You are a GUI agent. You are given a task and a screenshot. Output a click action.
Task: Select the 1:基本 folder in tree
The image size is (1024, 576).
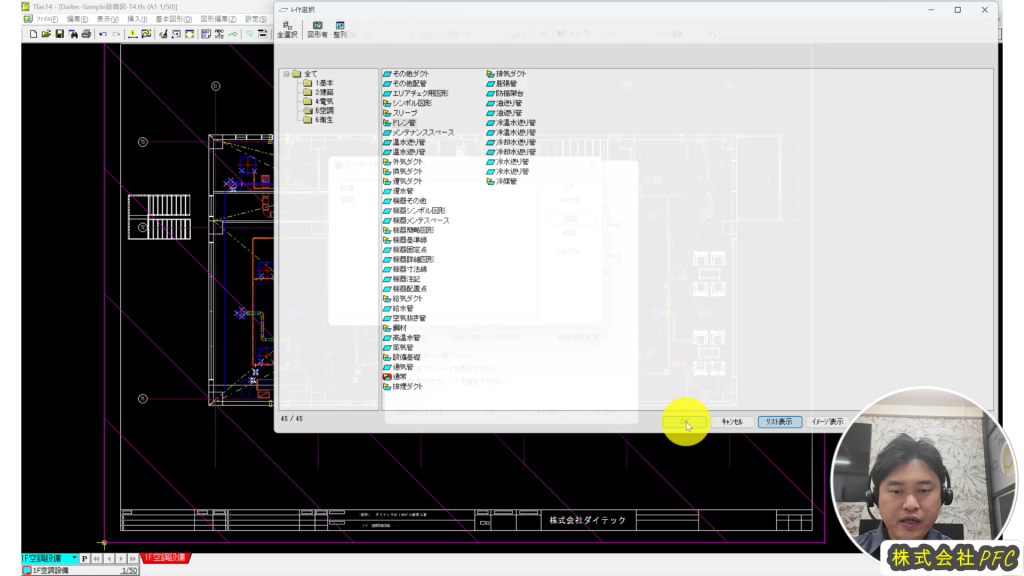click(x=324, y=83)
